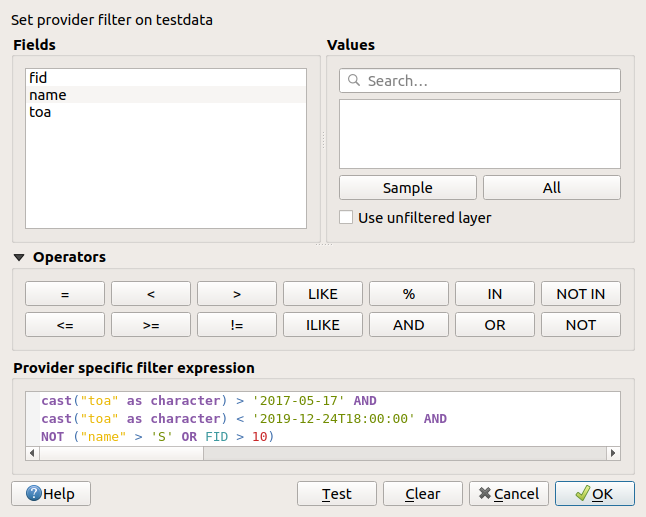646x517 pixels.
Task: Add the AND operator
Action: click(x=408, y=325)
